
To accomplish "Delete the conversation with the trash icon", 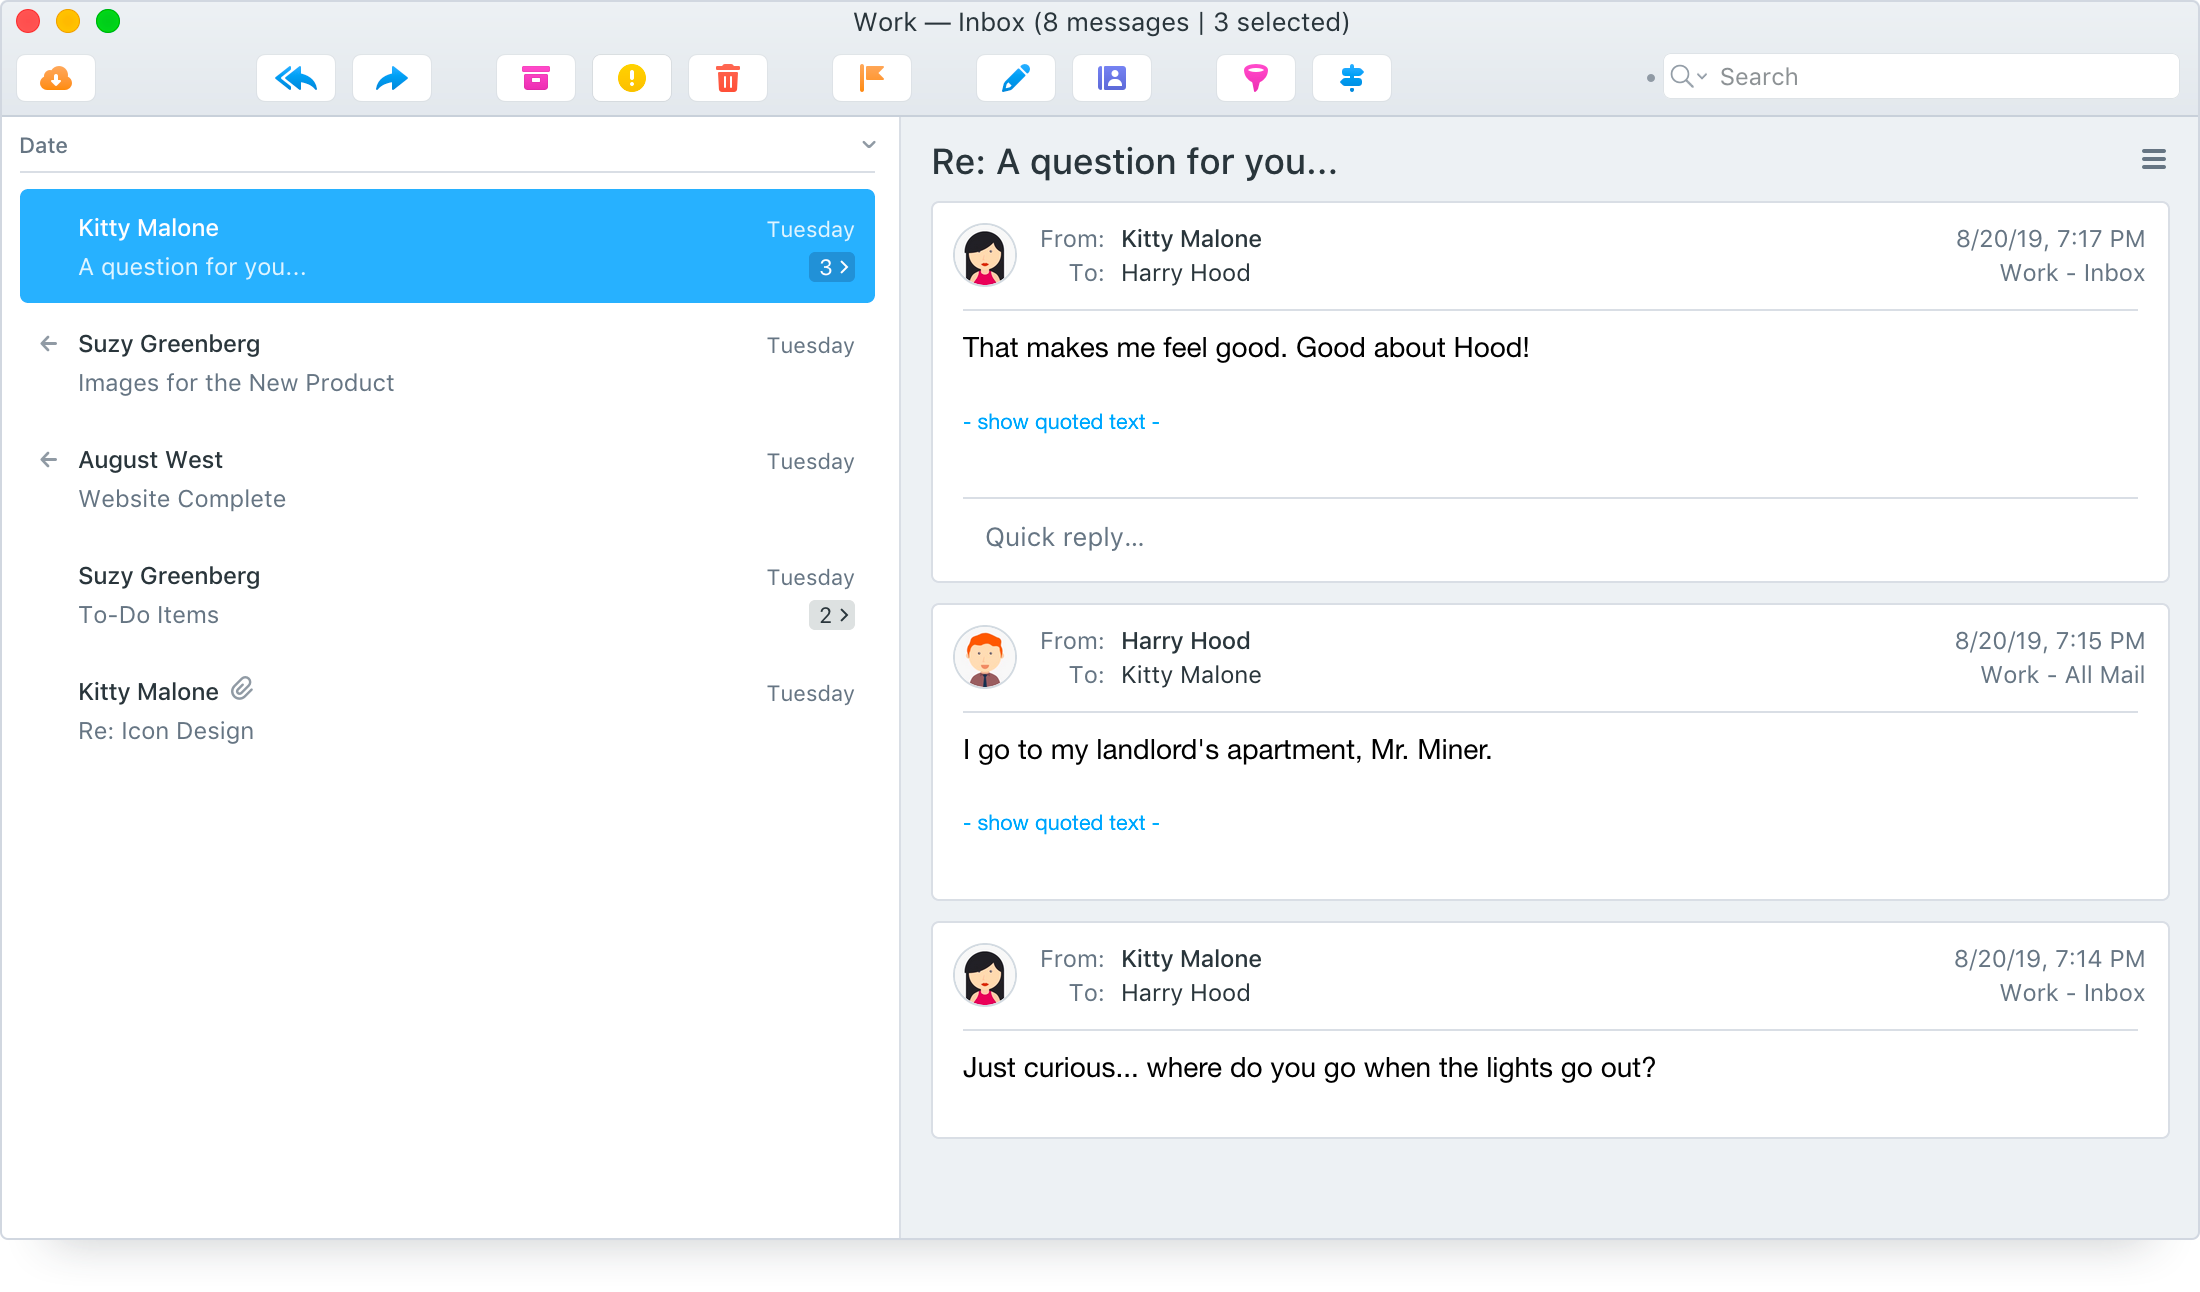I will tap(727, 77).
